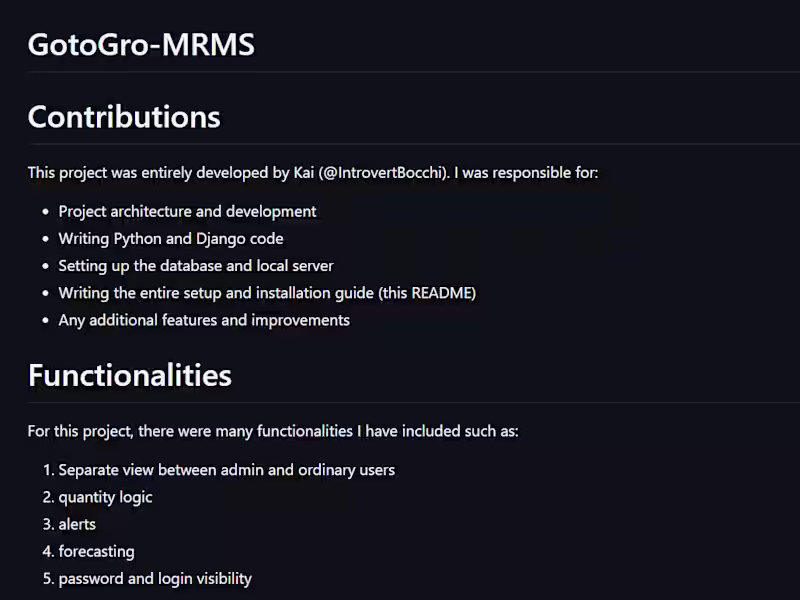This screenshot has width=800, height=600.
Task: Select the 'quantity logic' list item
Action: click(105, 497)
